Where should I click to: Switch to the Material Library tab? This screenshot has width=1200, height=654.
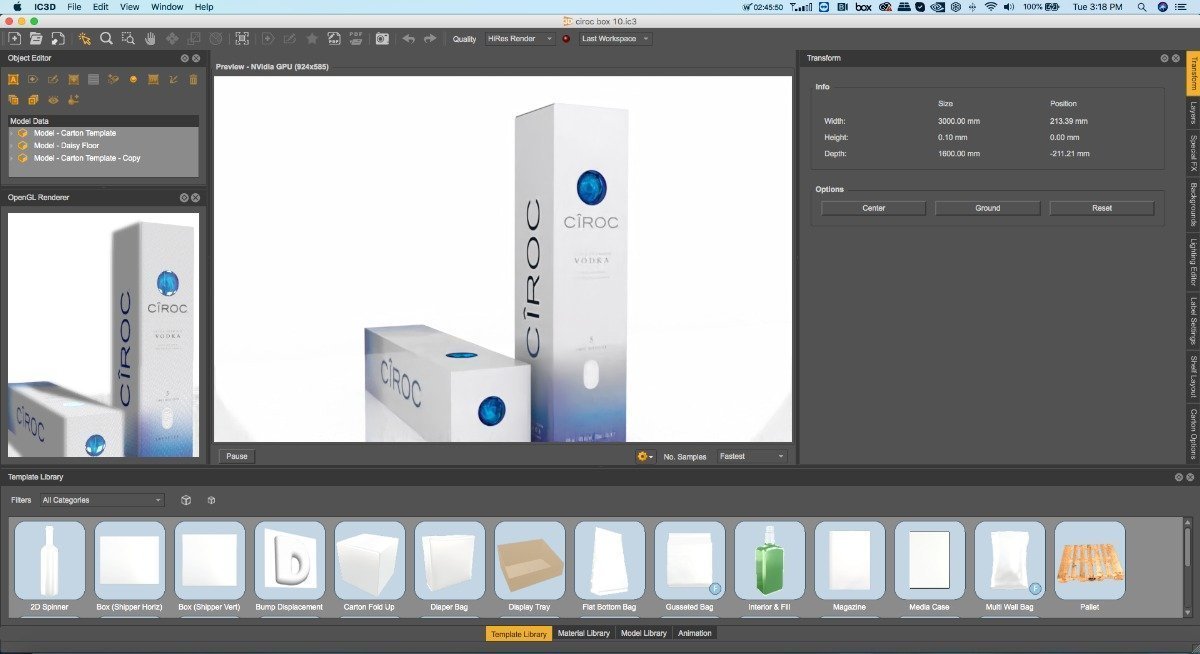pyautogui.click(x=584, y=633)
